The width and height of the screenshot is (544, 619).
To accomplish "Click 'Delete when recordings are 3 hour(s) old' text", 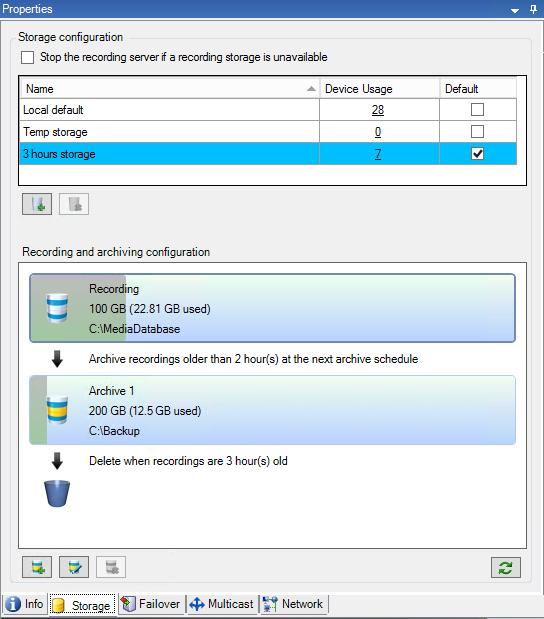I will [x=188, y=461].
